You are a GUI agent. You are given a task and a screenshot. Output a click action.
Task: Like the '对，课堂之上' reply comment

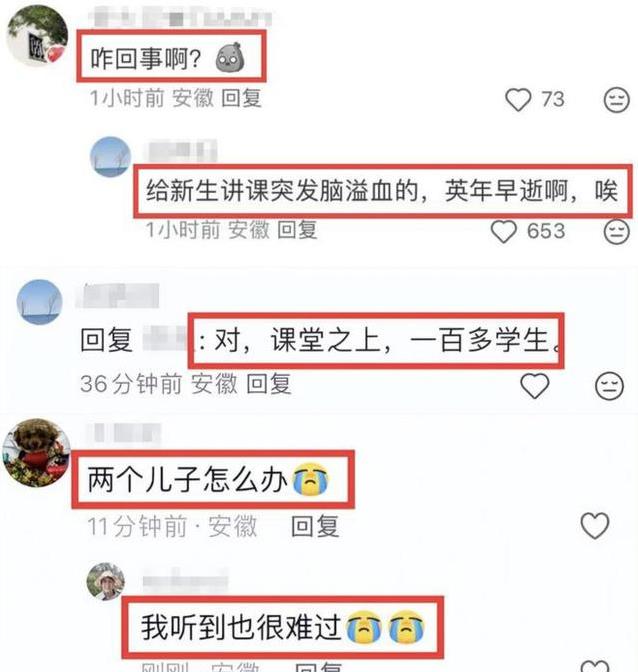534,385
